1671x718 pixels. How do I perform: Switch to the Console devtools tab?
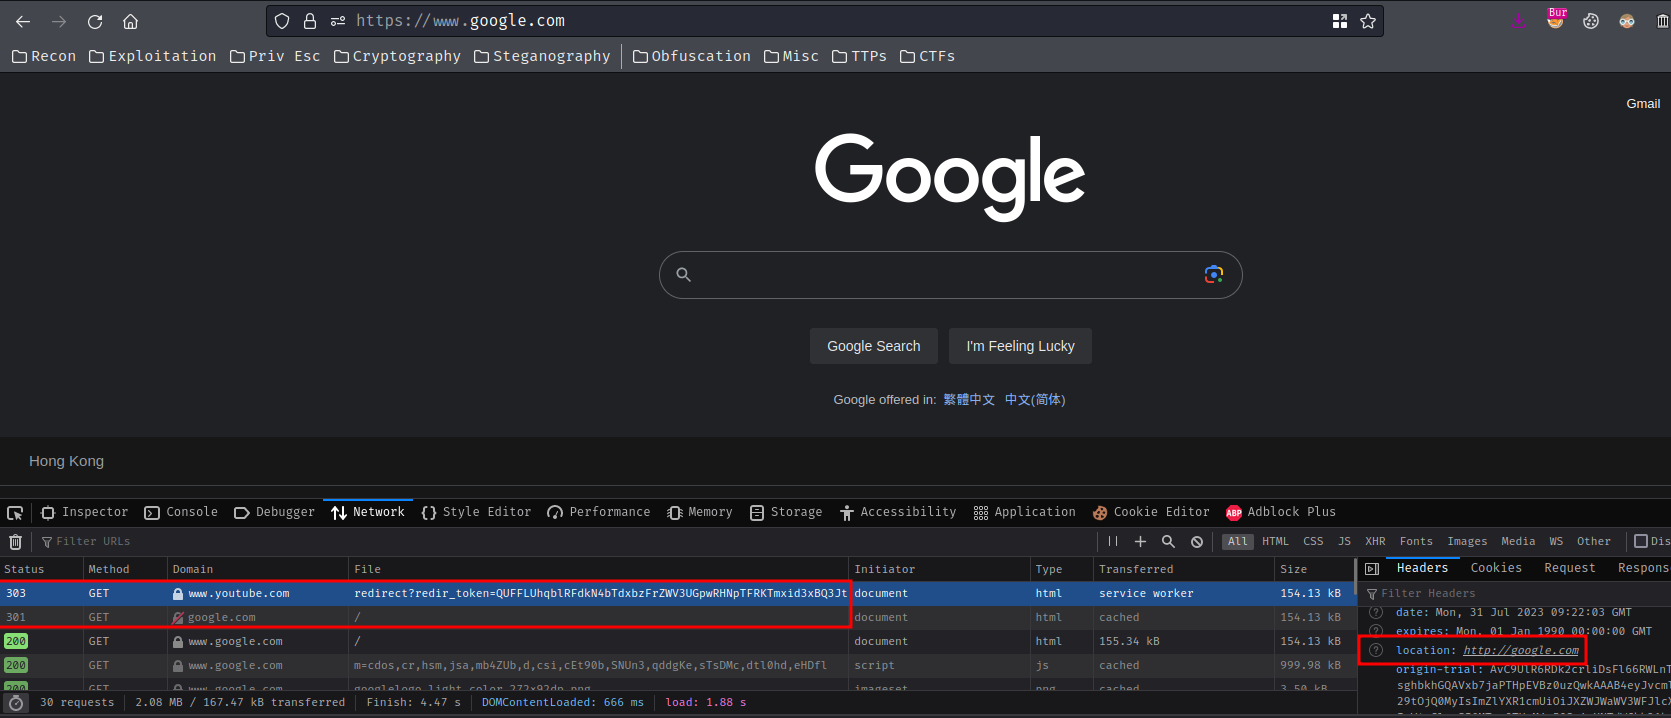click(x=181, y=512)
